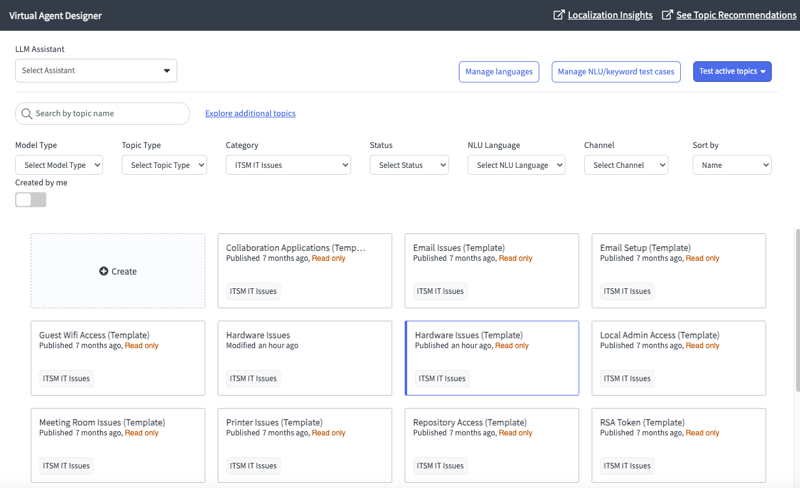Click the Manage languages button
This screenshot has height=488, width=800.
pyautogui.click(x=499, y=72)
